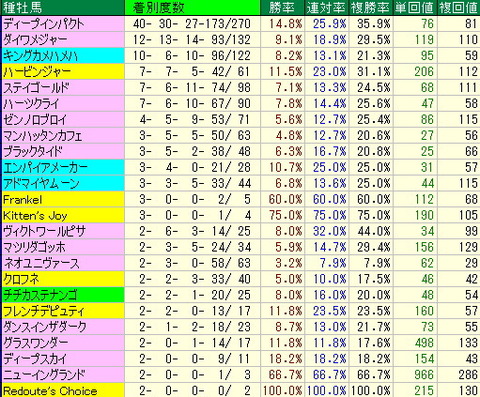
Task: Select the Frankel sire name
Action: click(23, 200)
